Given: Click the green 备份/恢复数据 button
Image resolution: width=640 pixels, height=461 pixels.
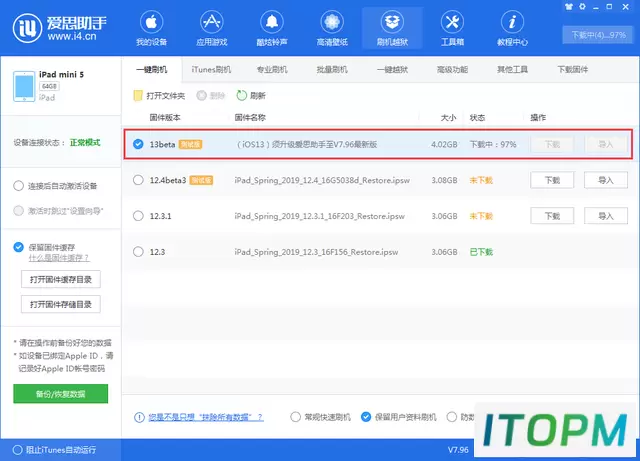Looking at the screenshot, I should tap(60, 394).
